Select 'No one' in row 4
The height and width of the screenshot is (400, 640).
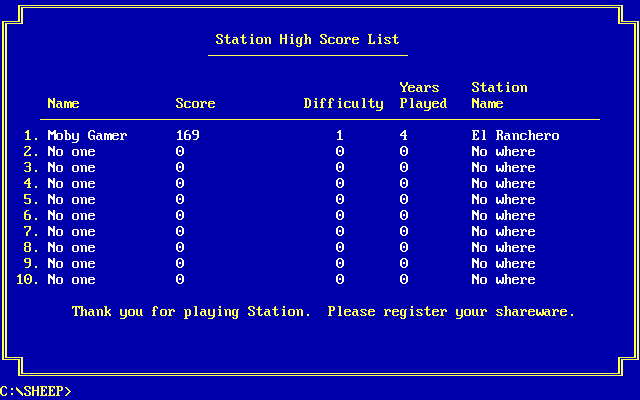(71, 183)
